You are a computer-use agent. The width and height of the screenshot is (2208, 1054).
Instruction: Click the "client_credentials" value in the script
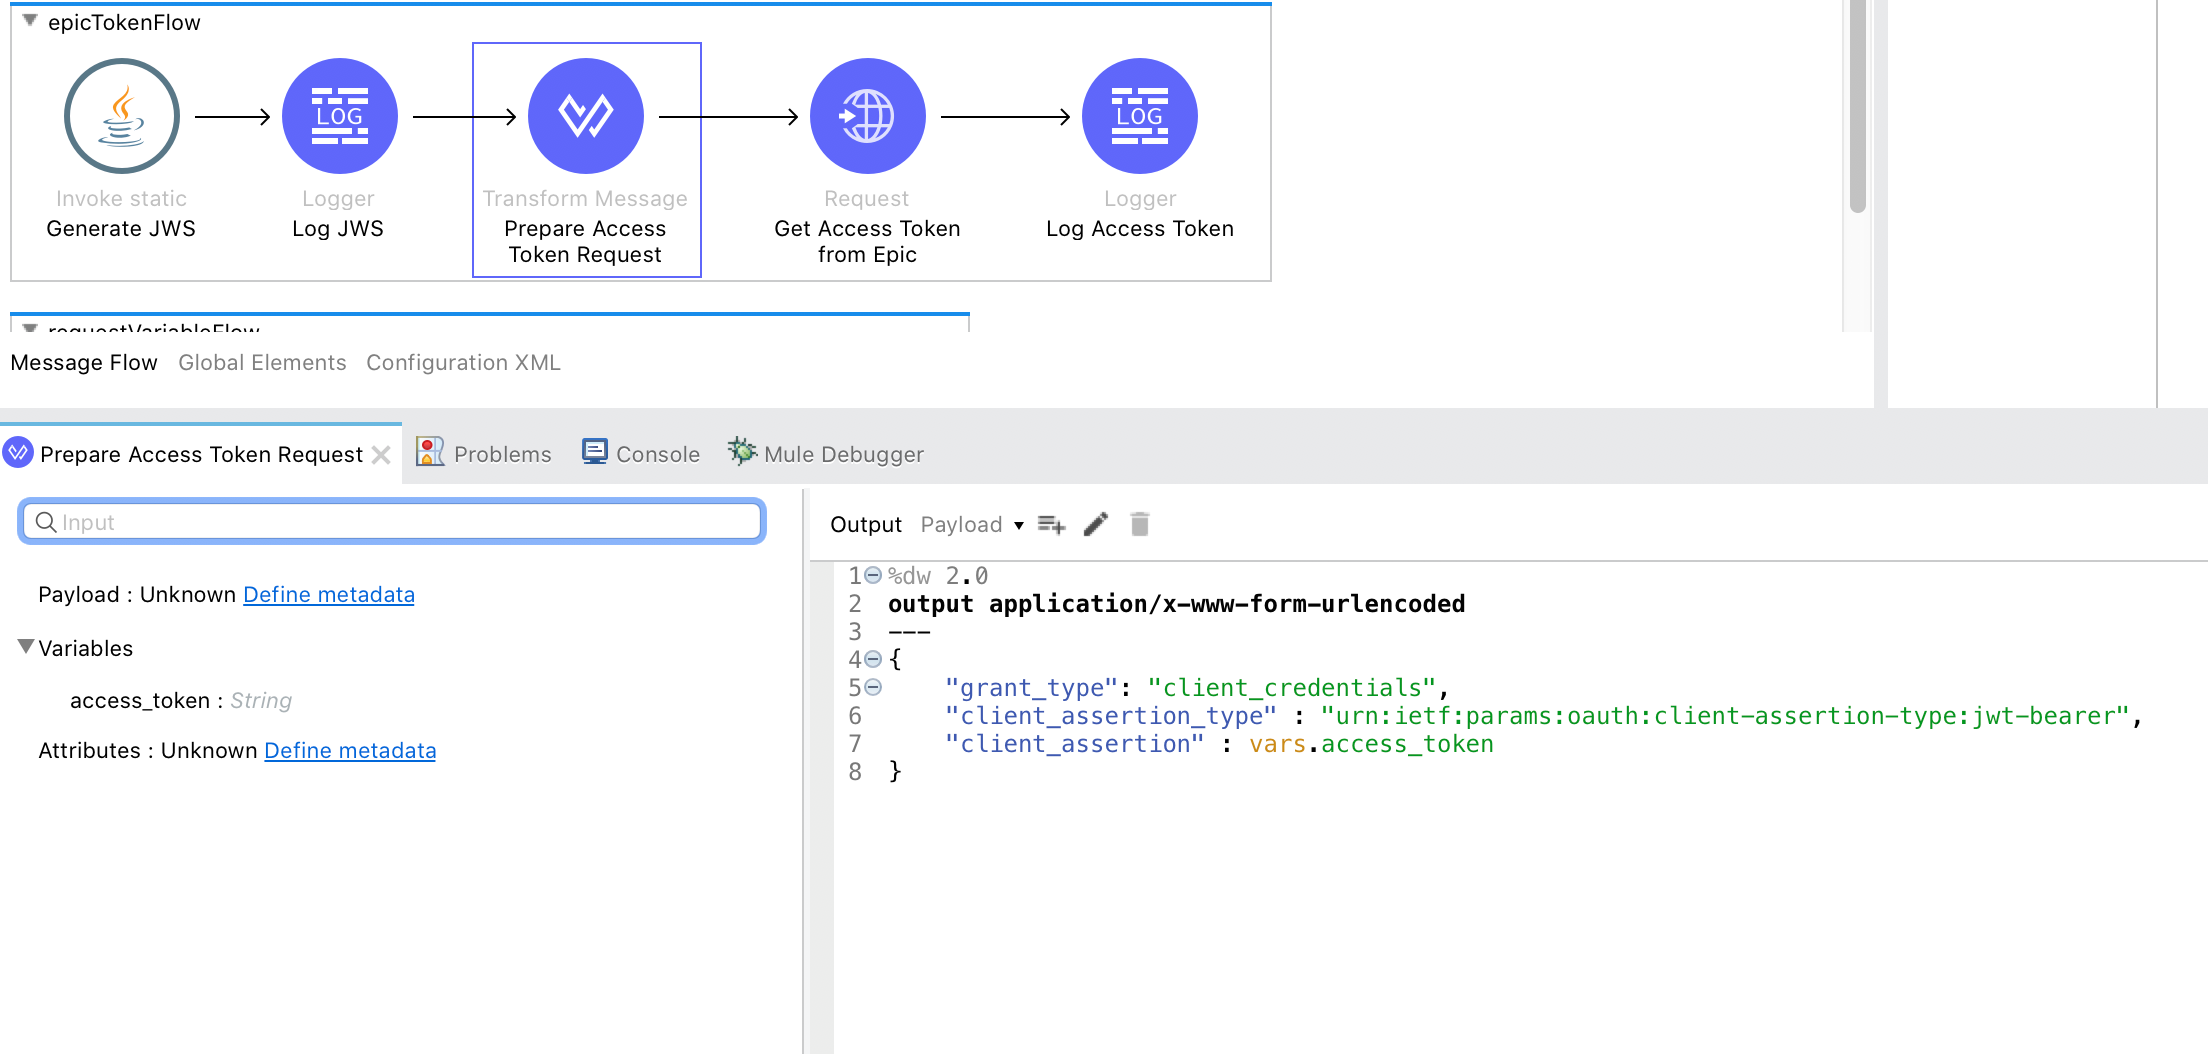1291,688
